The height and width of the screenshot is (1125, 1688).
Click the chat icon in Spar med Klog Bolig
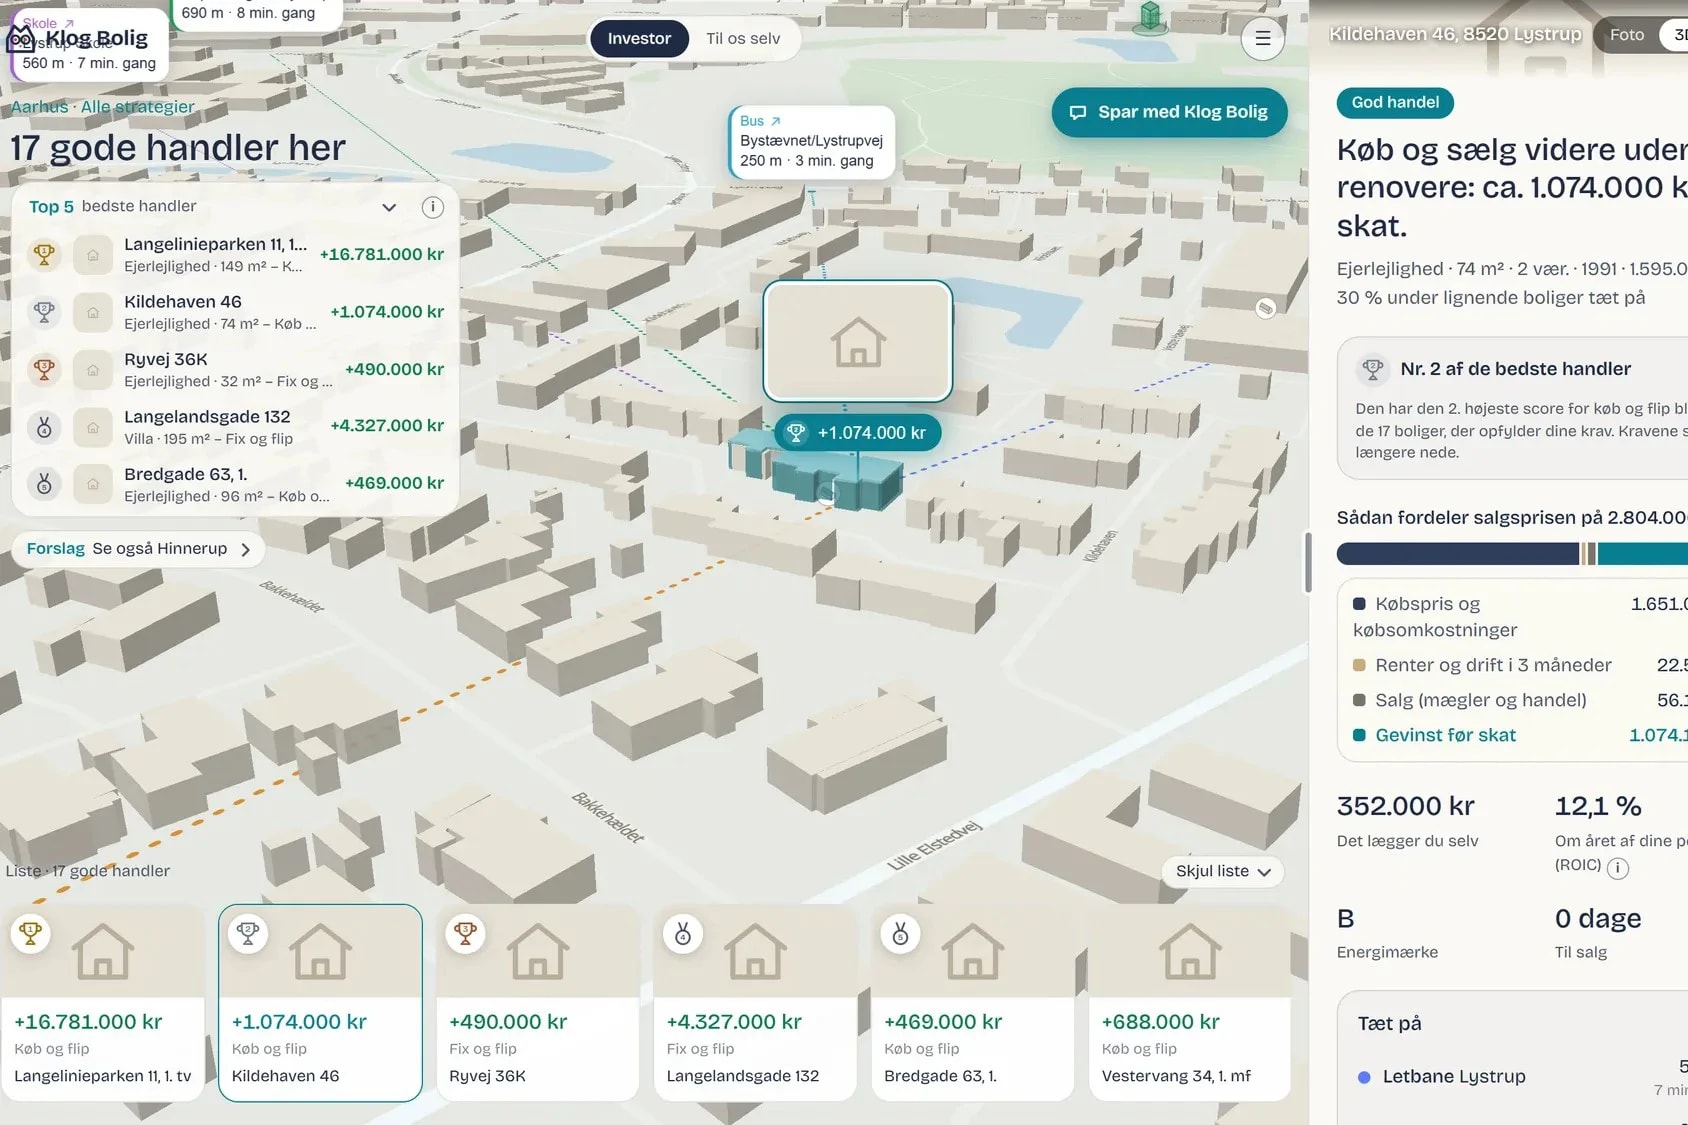point(1078,112)
